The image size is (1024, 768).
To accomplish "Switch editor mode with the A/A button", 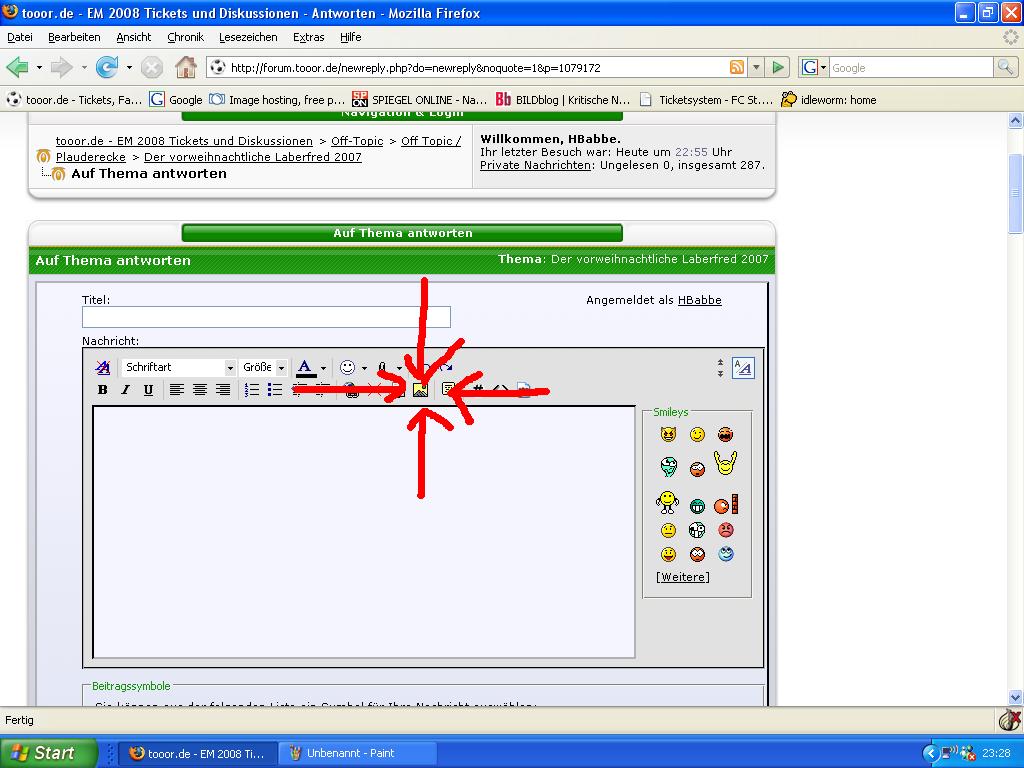I will tap(743, 368).
